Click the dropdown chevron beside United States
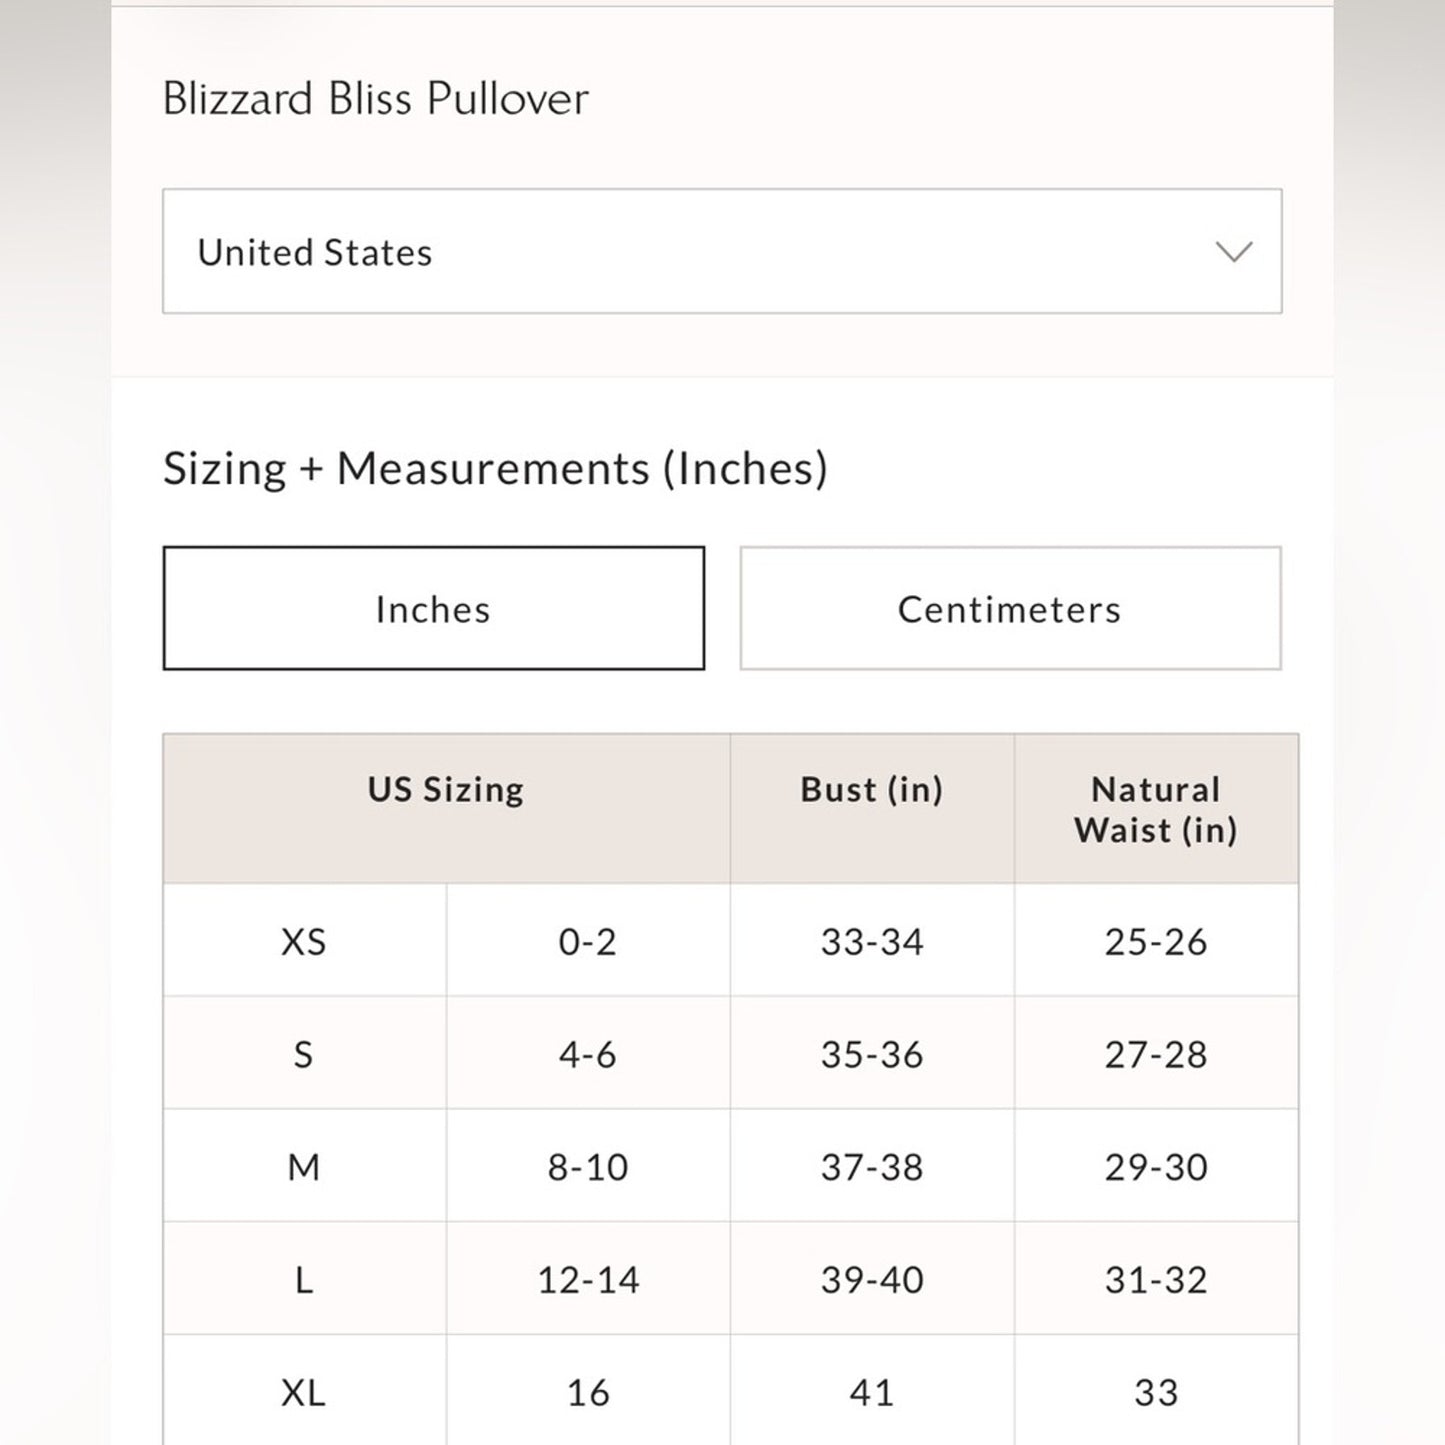 (1232, 251)
